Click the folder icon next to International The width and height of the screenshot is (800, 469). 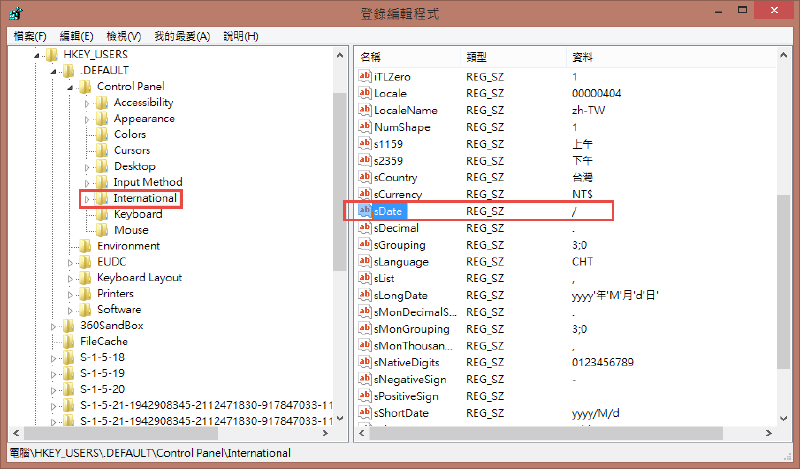(x=102, y=199)
